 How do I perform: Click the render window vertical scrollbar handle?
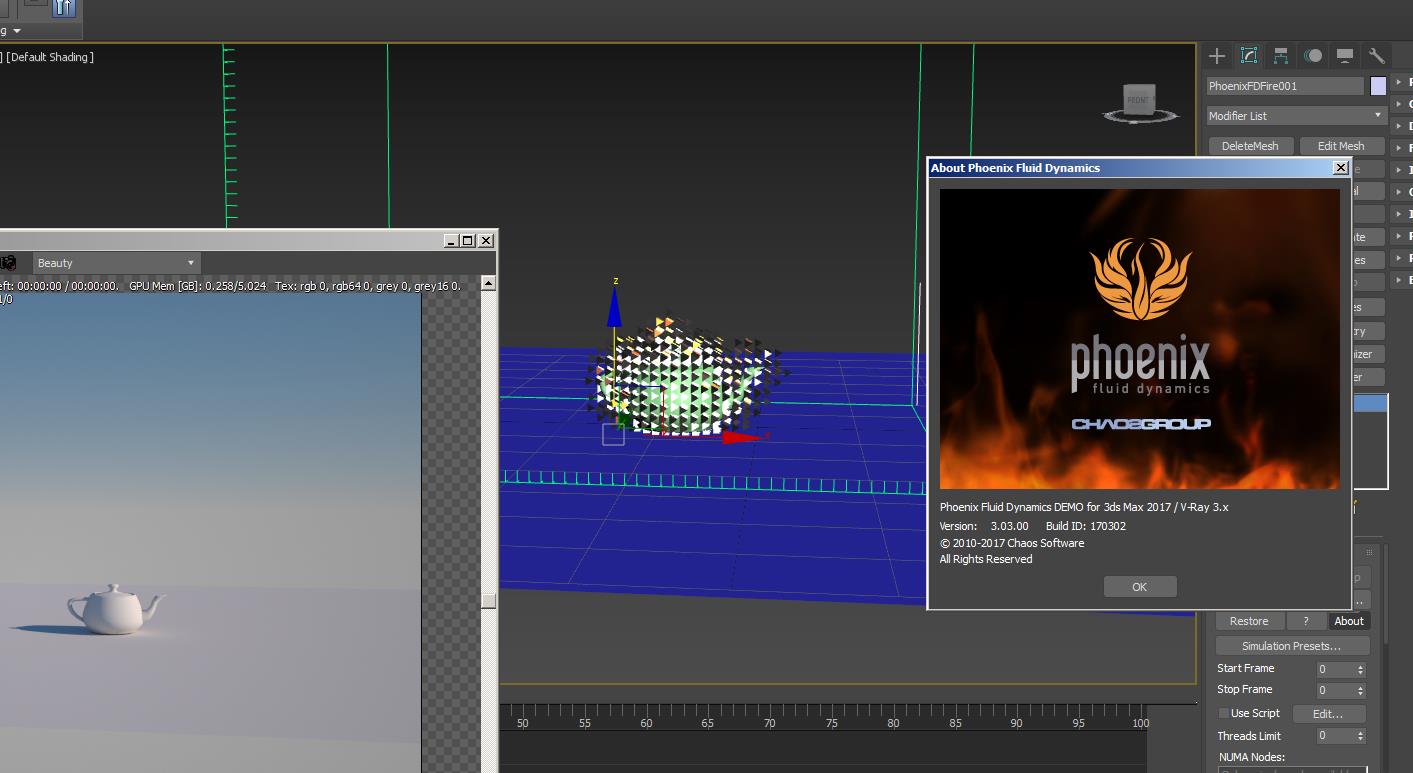pos(488,601)
